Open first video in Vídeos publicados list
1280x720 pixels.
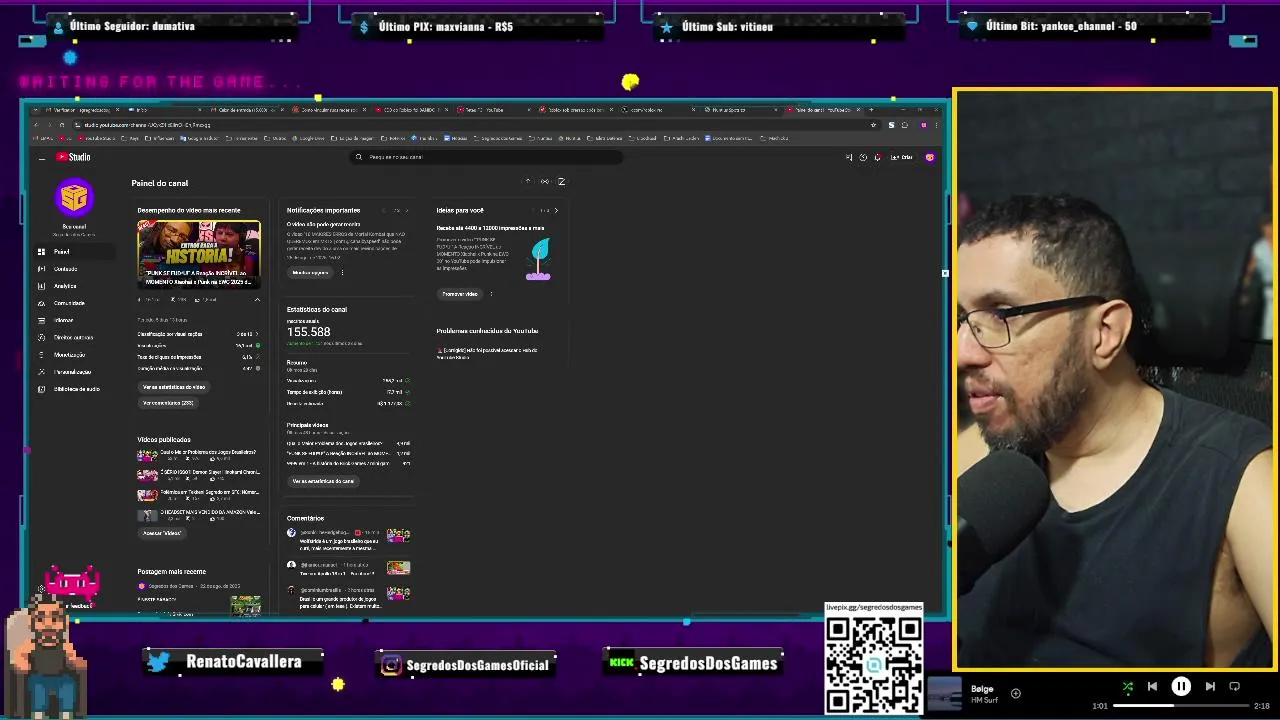tap(198, 455)
